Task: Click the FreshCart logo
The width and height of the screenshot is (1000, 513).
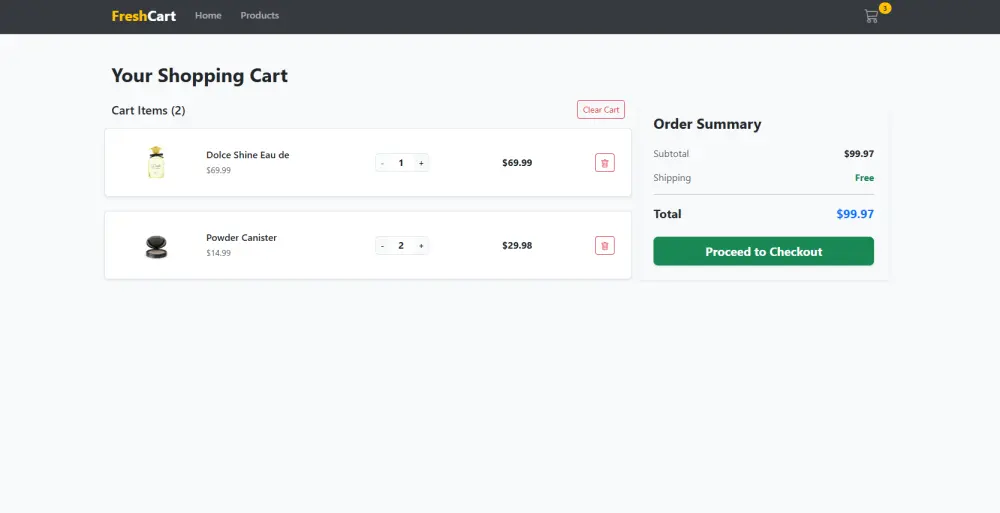Action: coord(144,16)
